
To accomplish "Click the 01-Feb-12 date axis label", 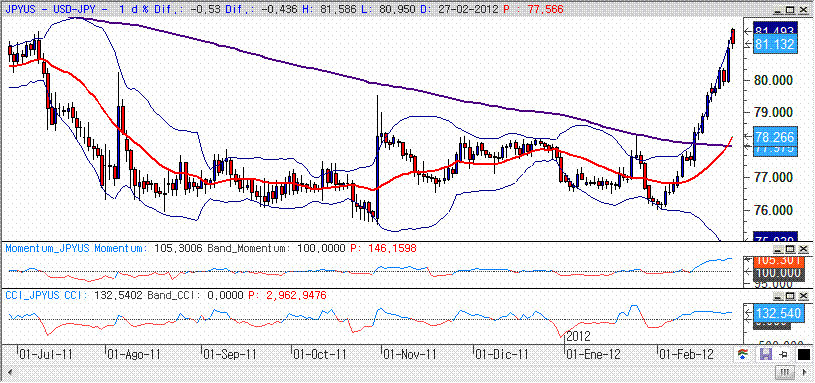I will [x=686, y=354].
